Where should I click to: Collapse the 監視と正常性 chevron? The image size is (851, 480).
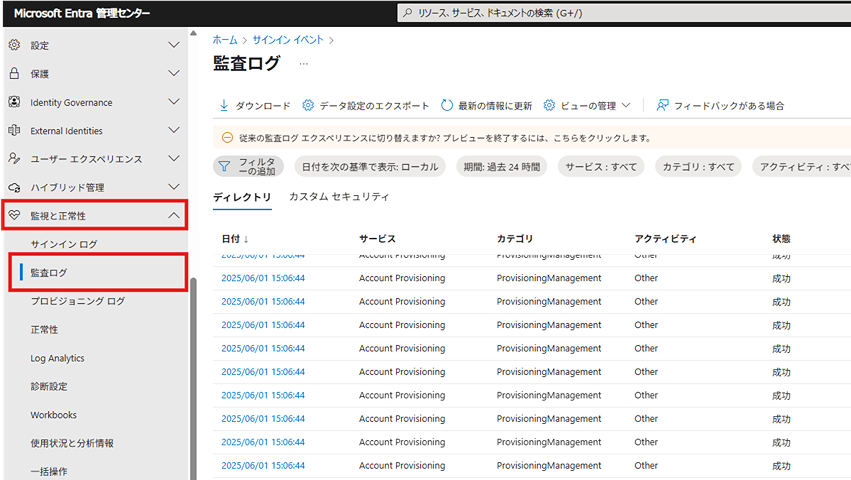[174, 216]
